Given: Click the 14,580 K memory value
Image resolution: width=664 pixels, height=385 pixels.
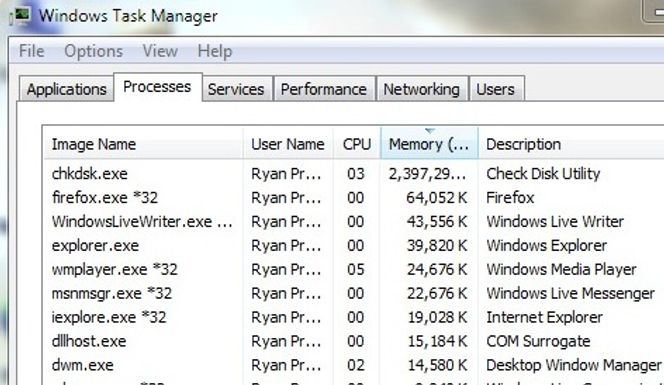Looking at the screenshot, I should click(438, 365).
